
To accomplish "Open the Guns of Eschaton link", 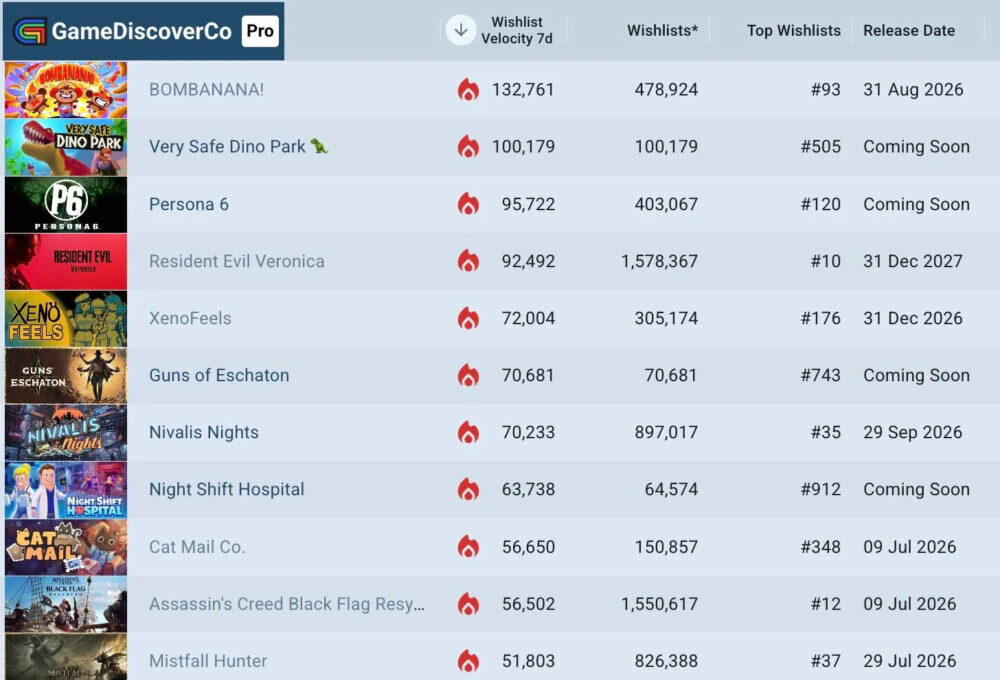I will pos(219,375).
